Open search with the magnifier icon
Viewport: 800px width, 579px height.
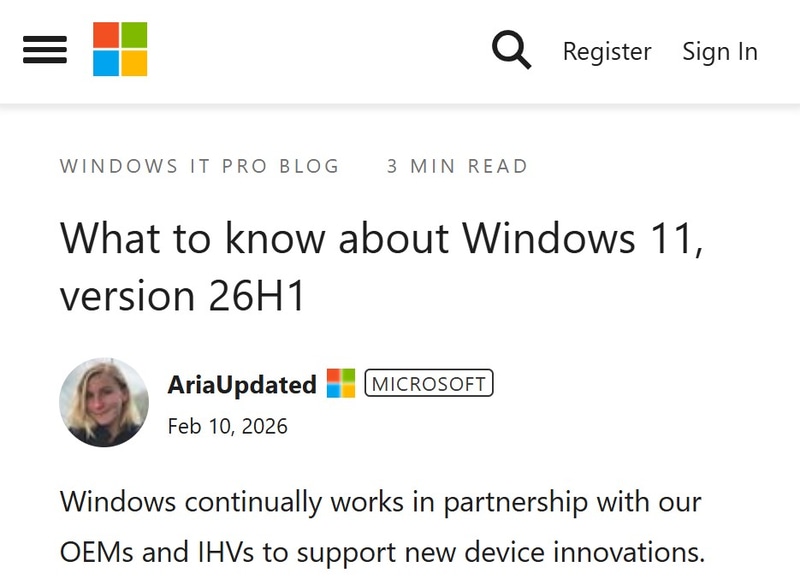click(511, 50)
